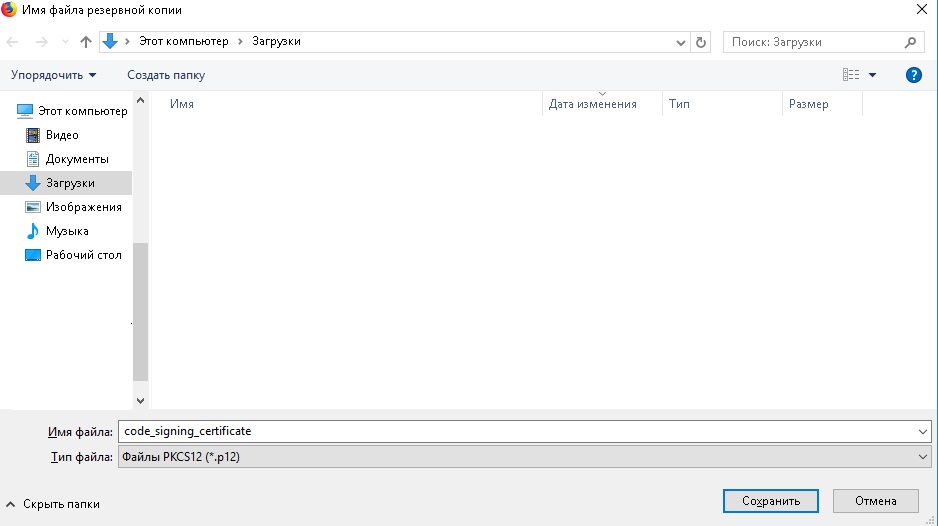Select 'Загрузки' in the sidebar

[x=66, y=183]
